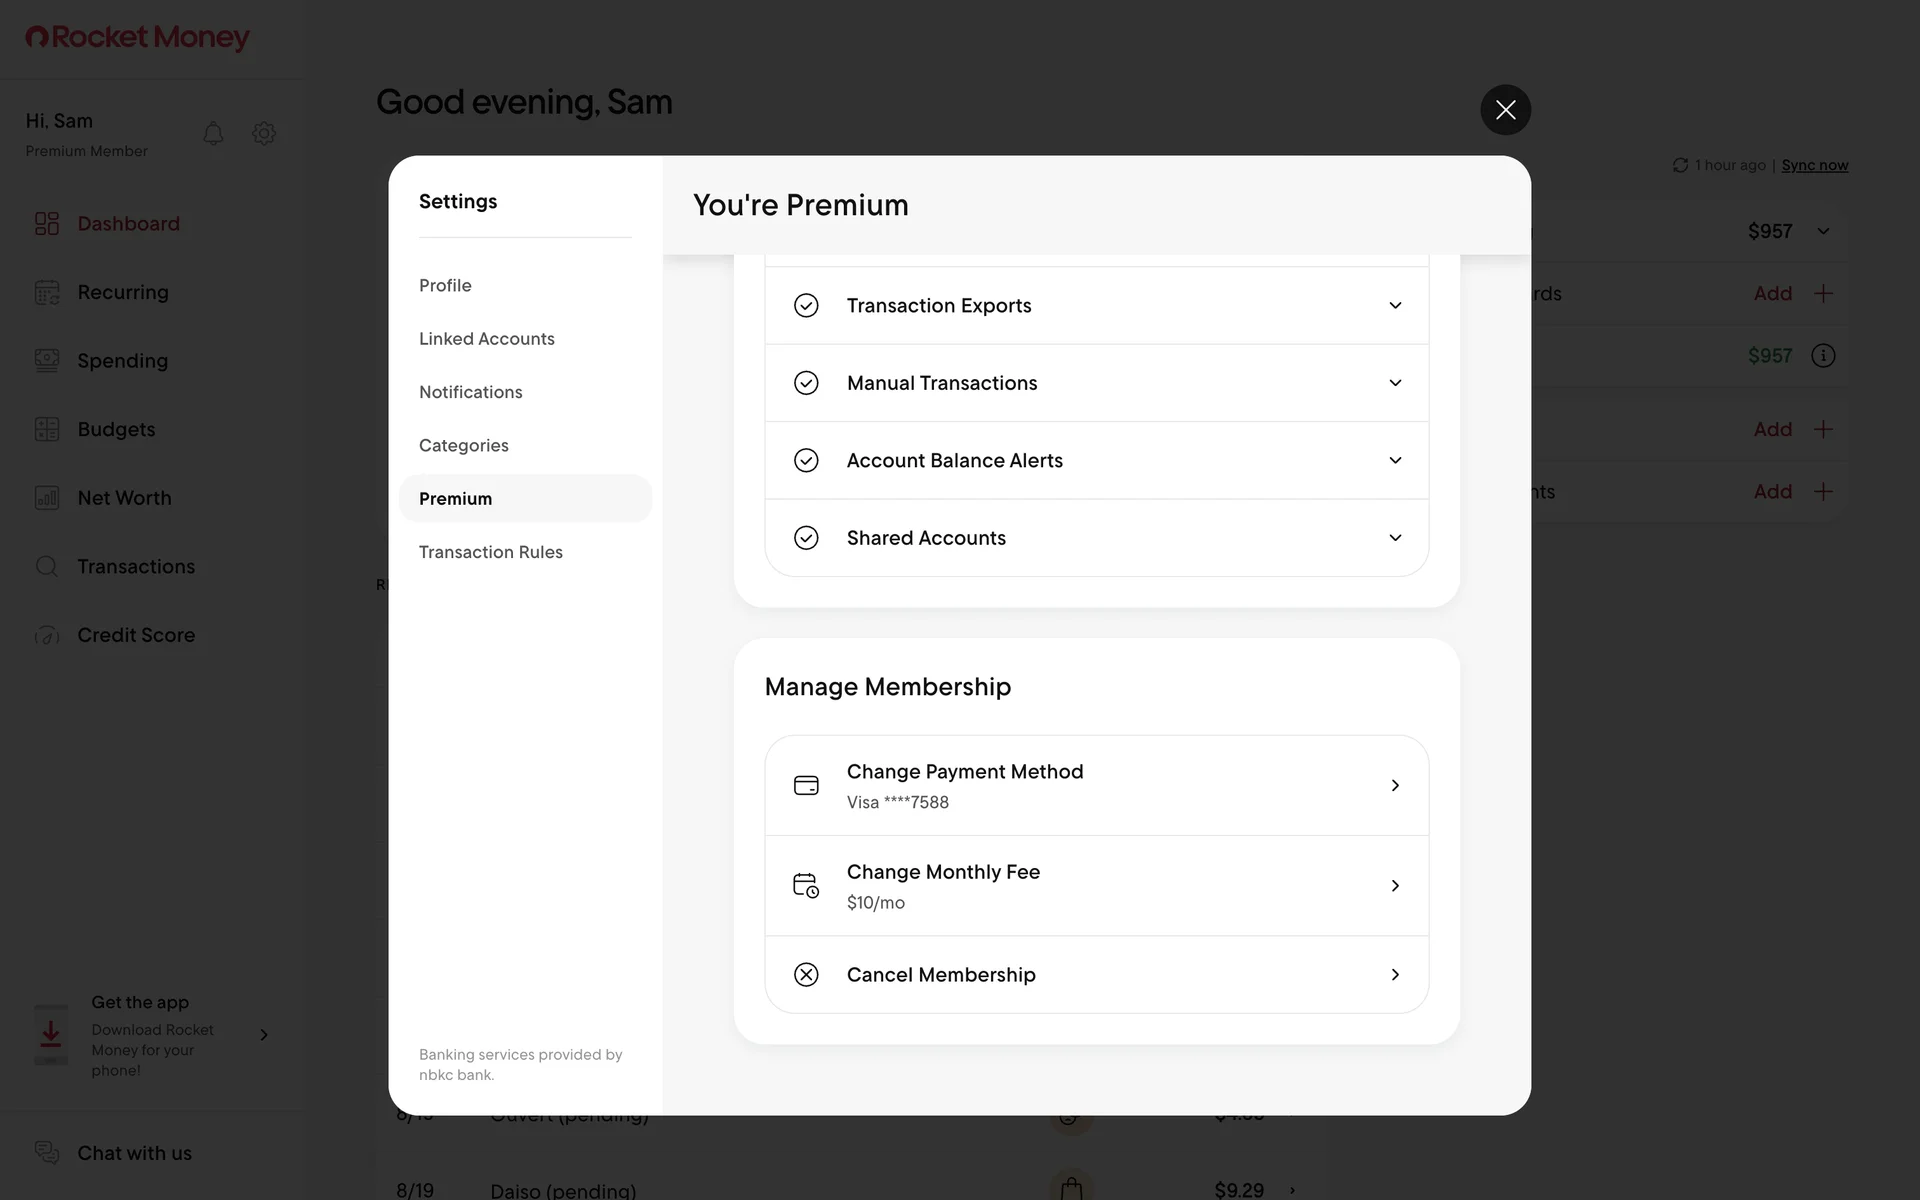Click the Cancel Membership X-circle icon
Image resolution: width=1920 pixels, height=1200 pixels.
806,975
